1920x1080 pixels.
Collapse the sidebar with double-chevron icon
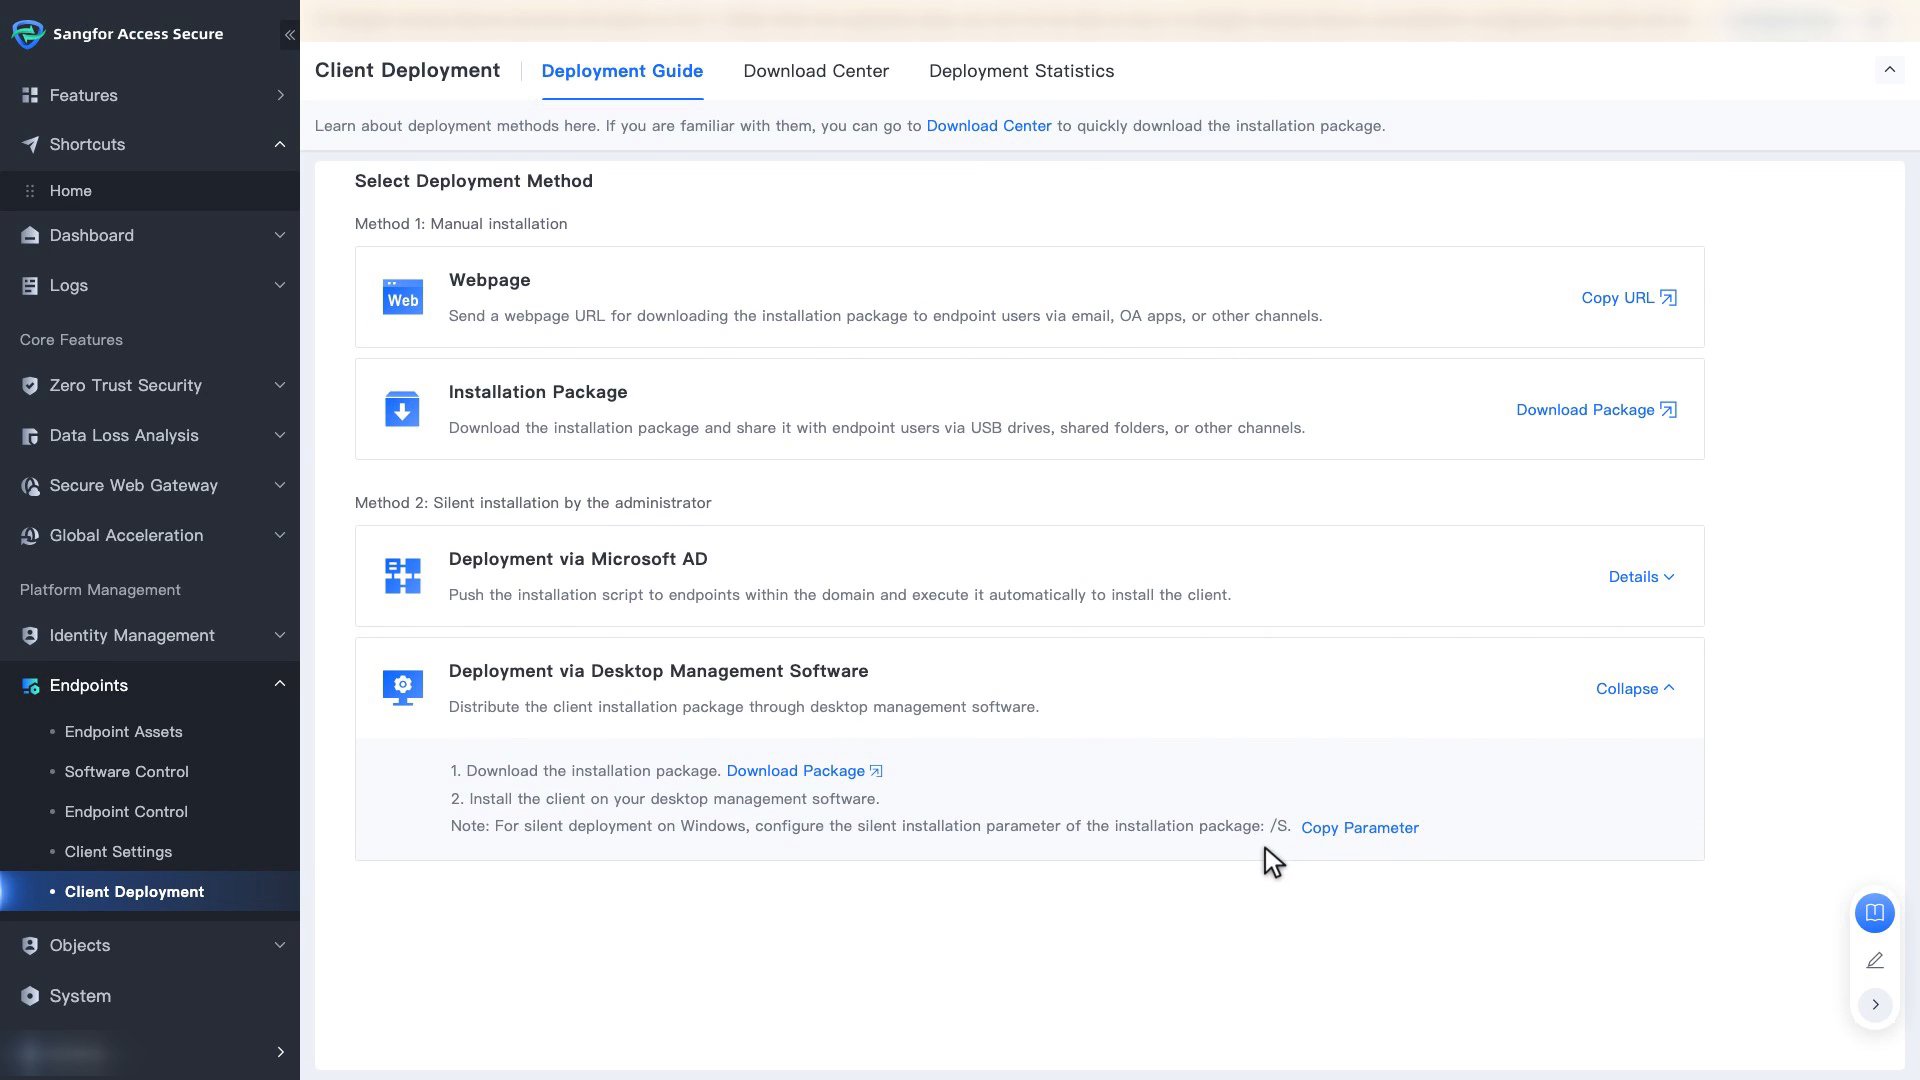click(289, 35)
